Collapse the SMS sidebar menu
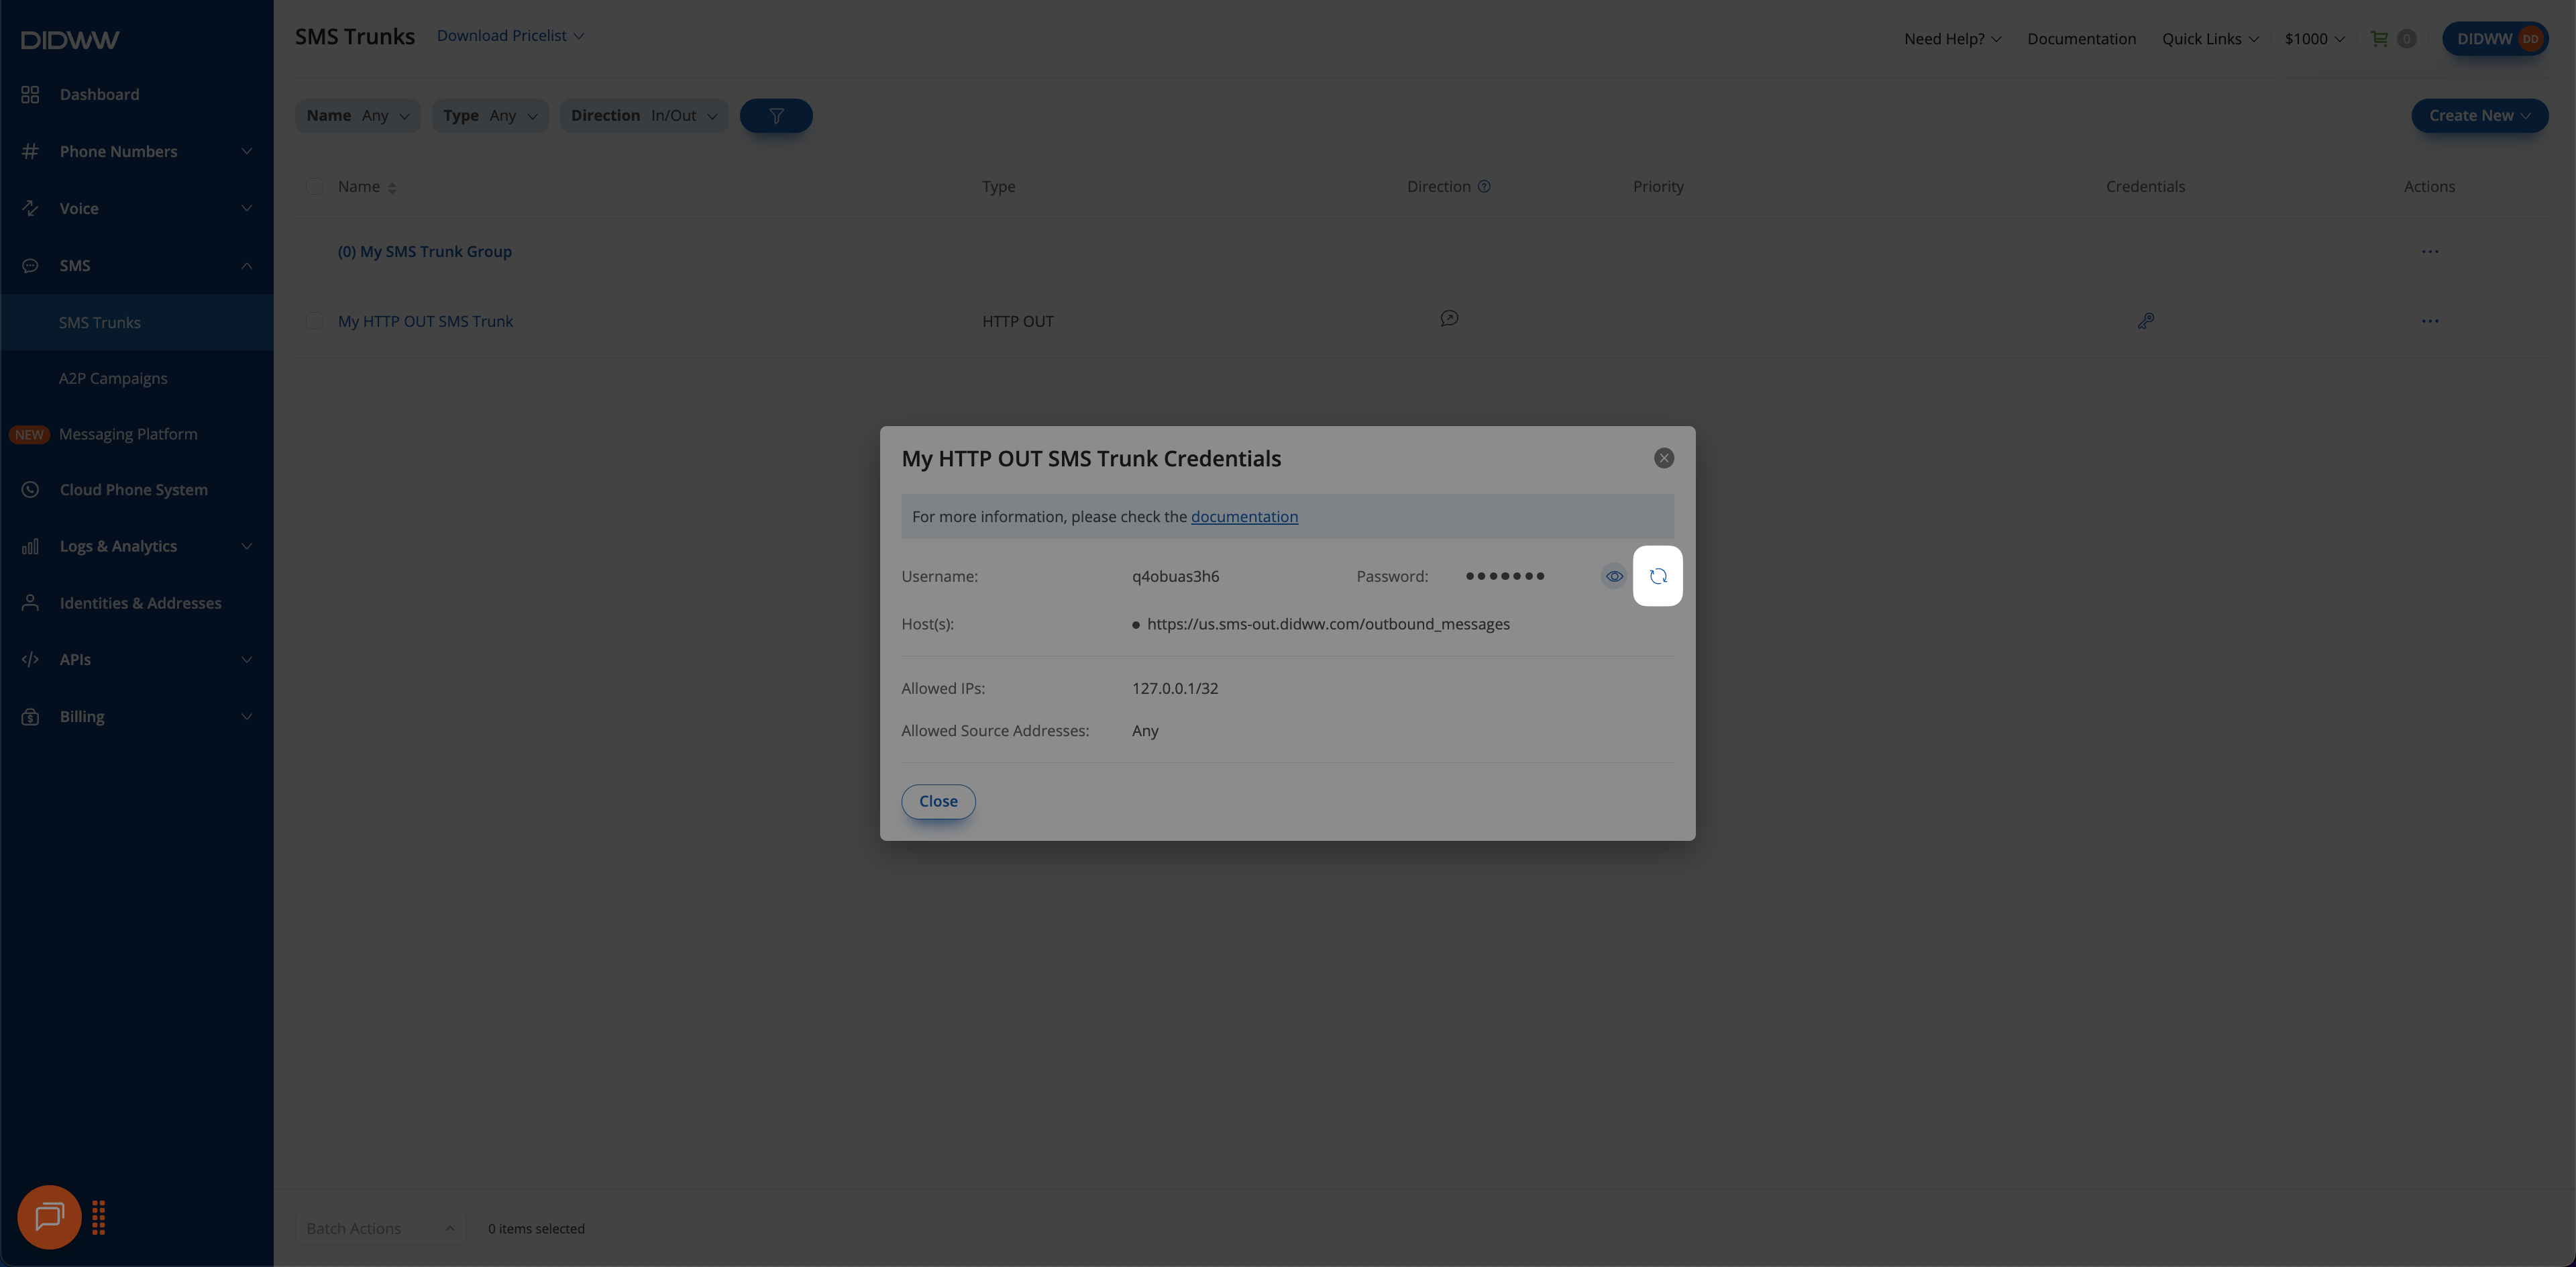Viewport: 2576px width, 1267px height. click(137, 265)
